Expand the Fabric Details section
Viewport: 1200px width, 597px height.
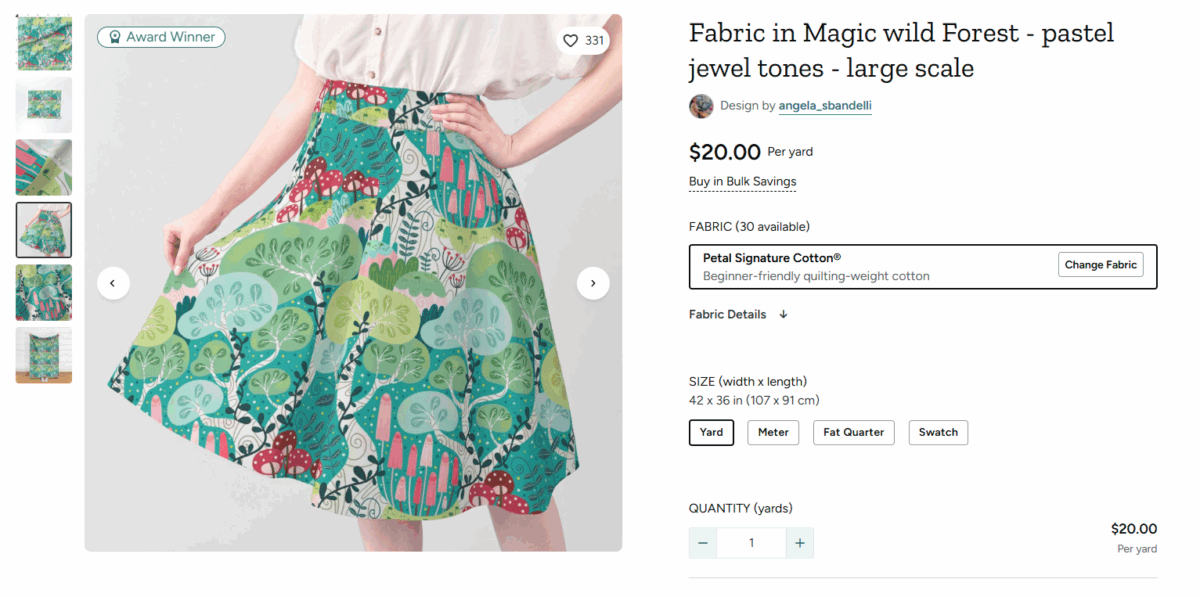tap(738, 314)
